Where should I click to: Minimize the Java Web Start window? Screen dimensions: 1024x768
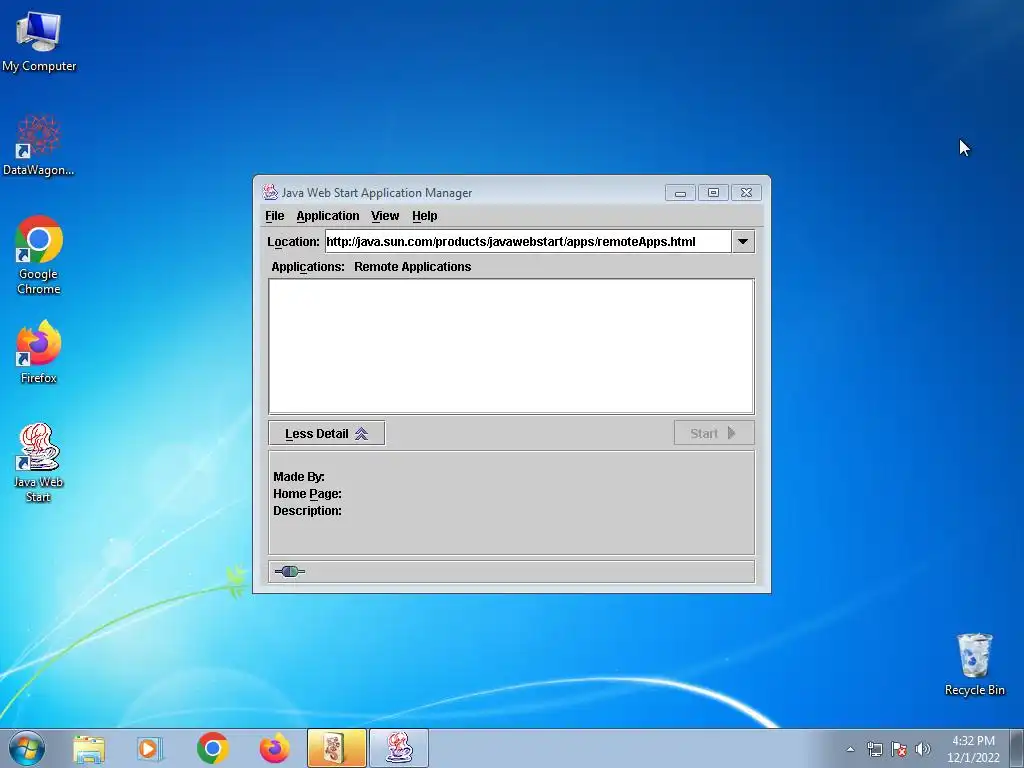point(680,193)
